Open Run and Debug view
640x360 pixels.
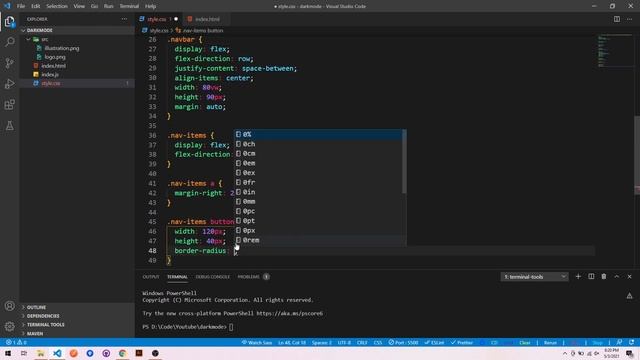coord(9,84)
